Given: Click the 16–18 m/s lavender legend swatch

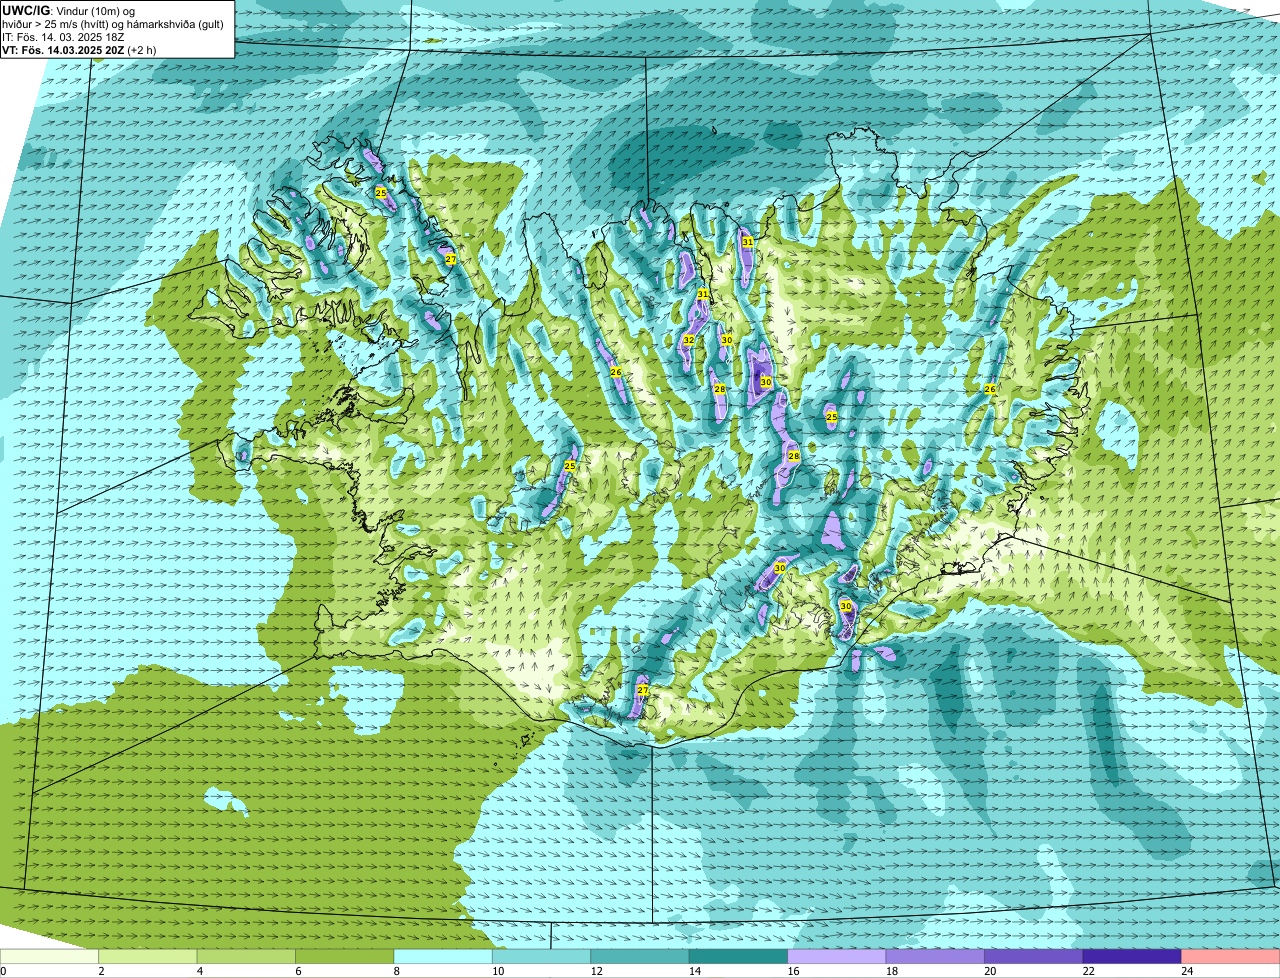Looking at the screenshot, I should click(x=837, y=956).
